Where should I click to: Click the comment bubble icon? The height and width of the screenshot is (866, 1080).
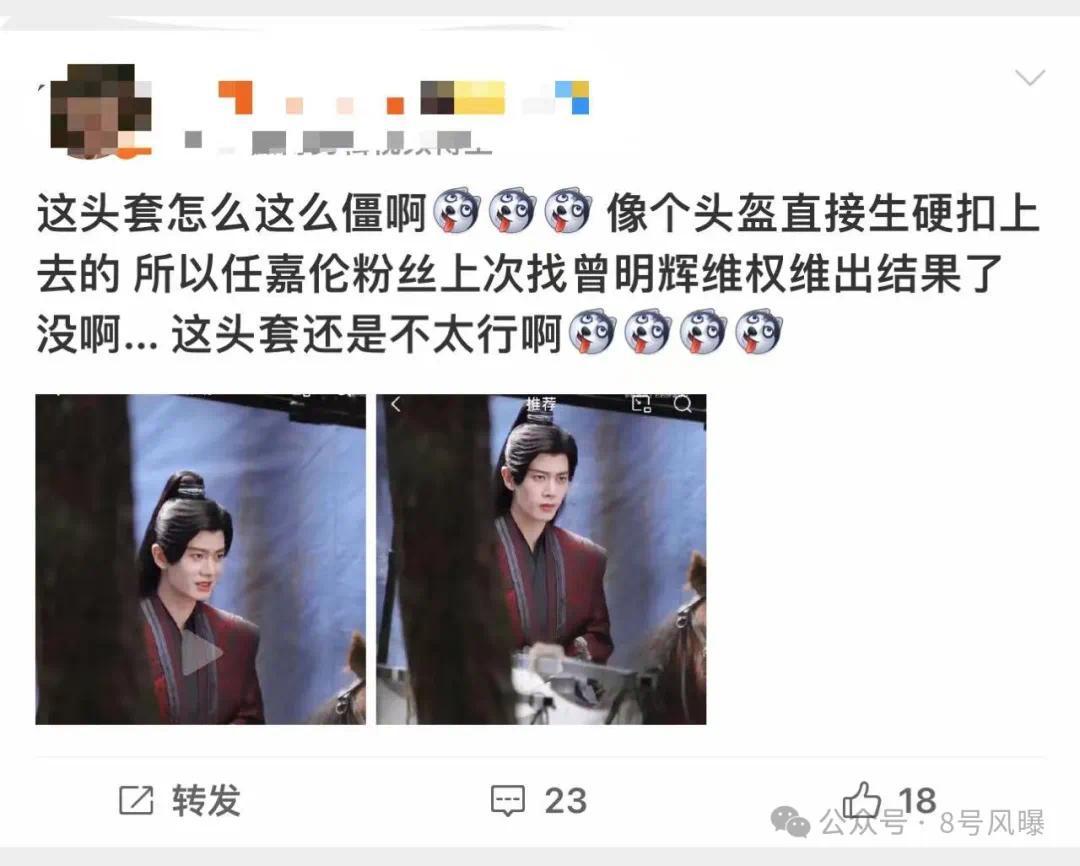(x=508, y=801)
